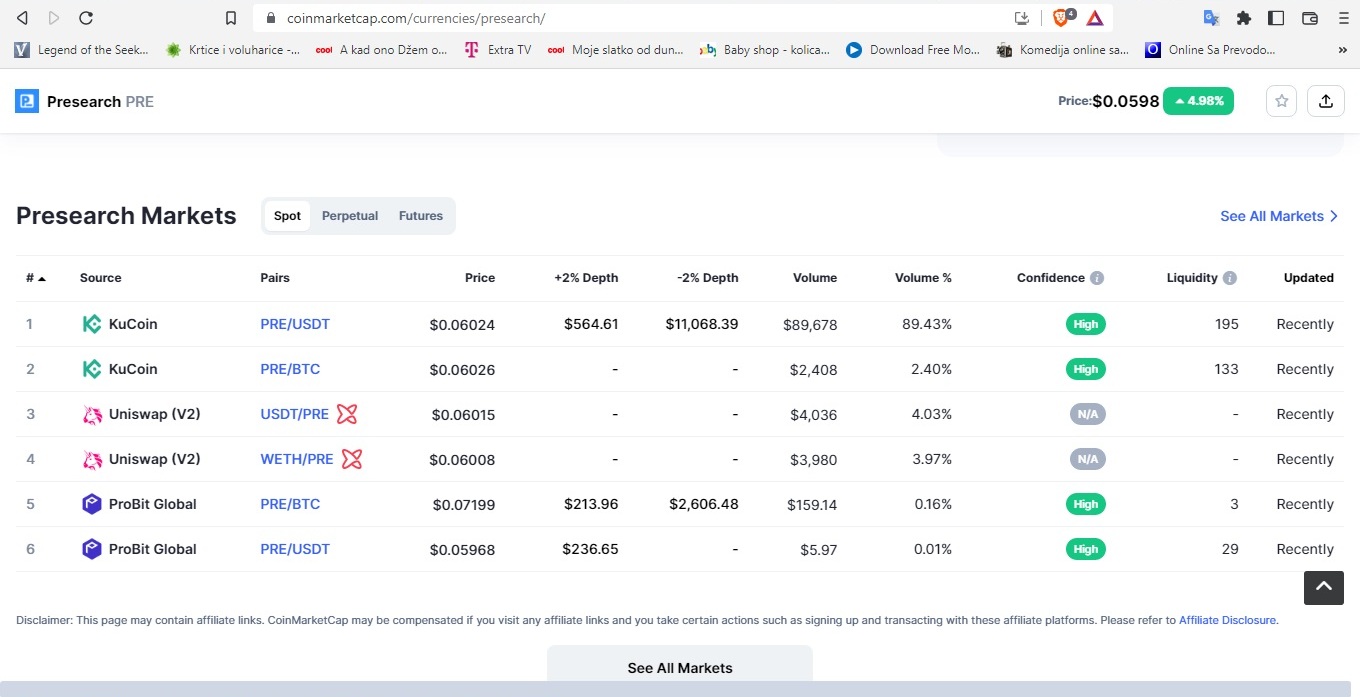The image size is (1360, 697).
Task: Expand hidden bookmarks with the double chevron
Action: pyautogui.click(x=1342, y=49)
